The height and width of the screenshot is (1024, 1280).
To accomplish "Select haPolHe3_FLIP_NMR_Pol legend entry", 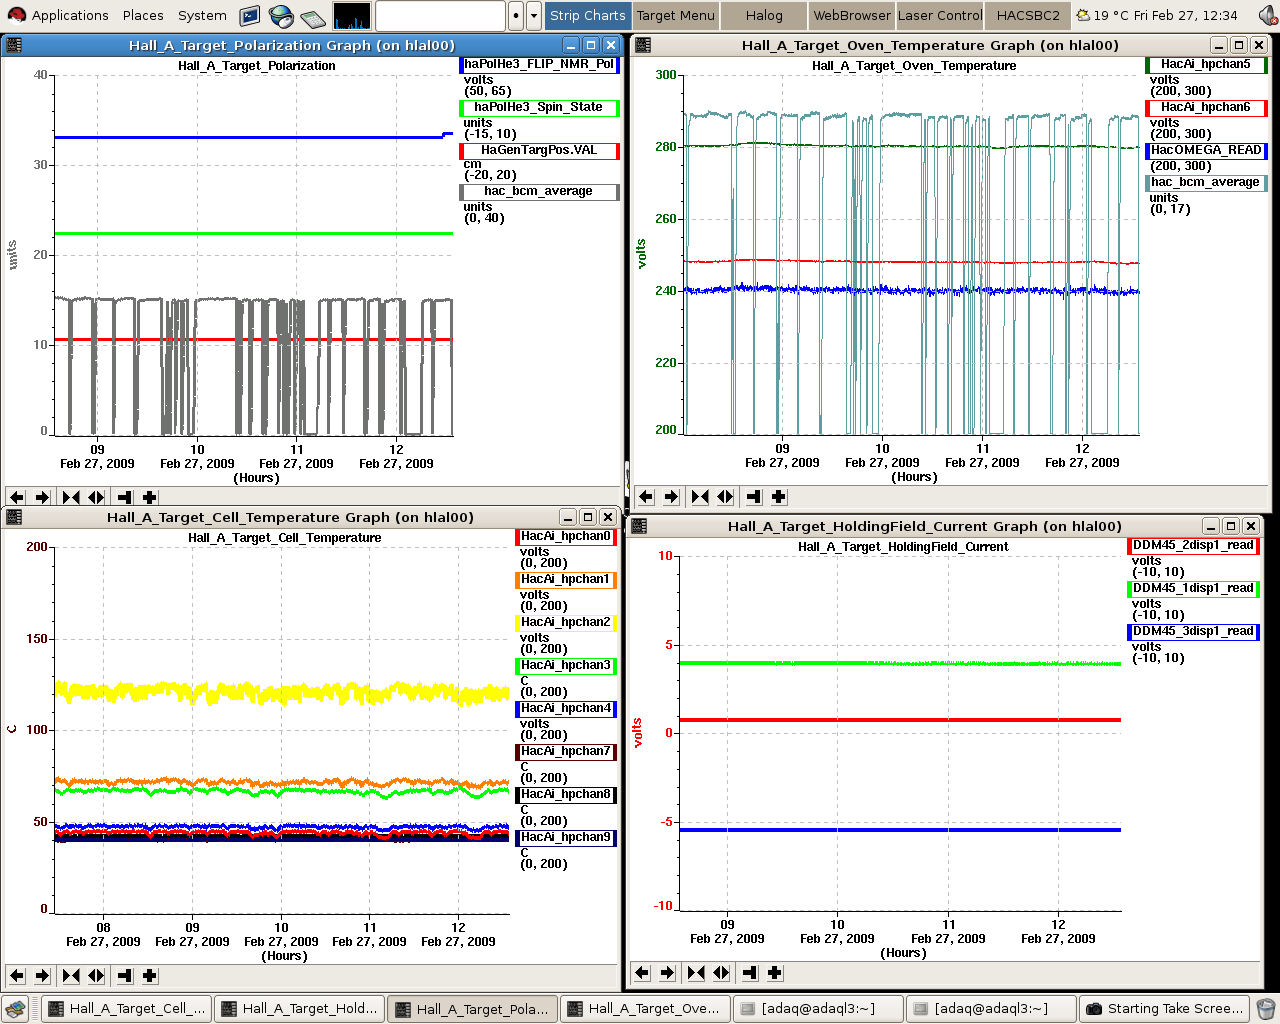I will tap(539, 64).
